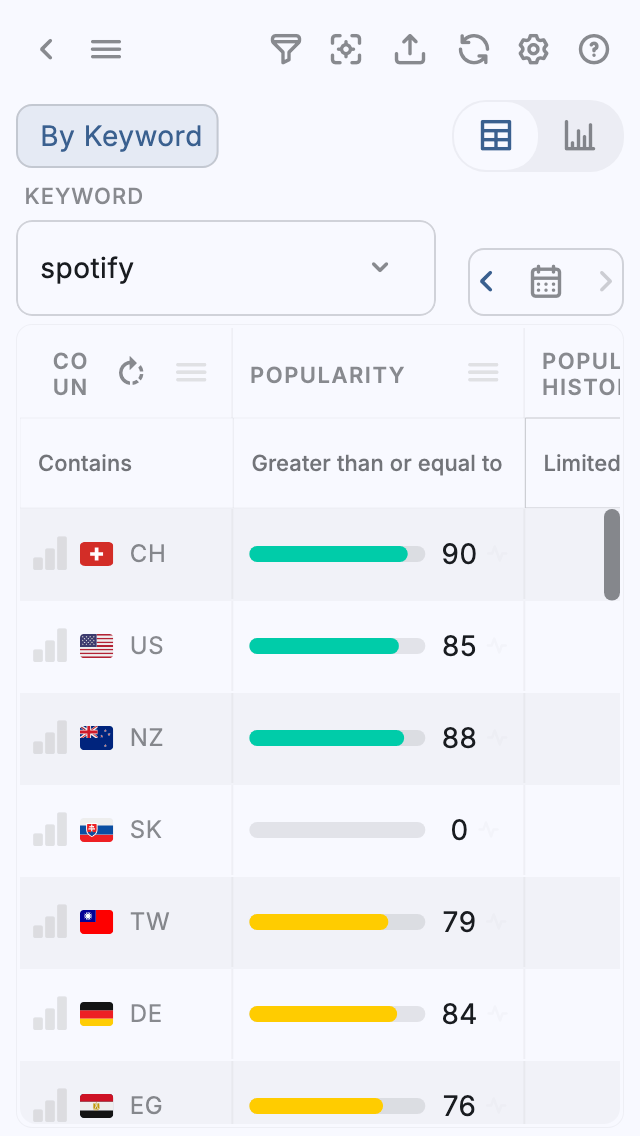
Task: Go to the previous date
Action: pyautogui.click(x=487, y=282)
